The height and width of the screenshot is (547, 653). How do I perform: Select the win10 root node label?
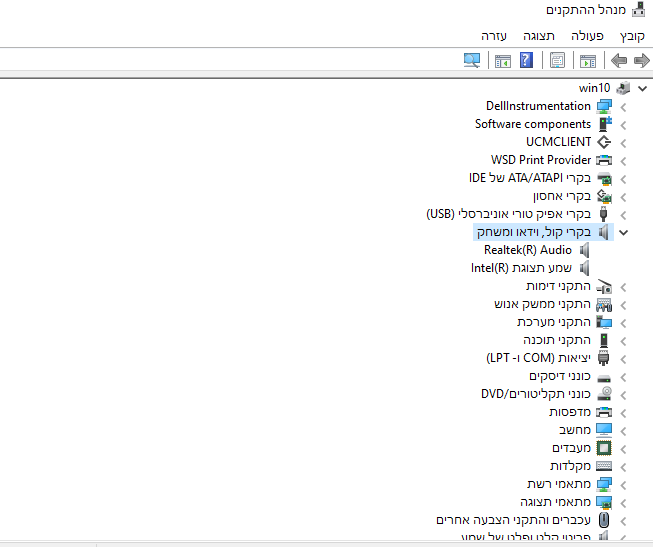pyautogui.click(x=594, y=88)
